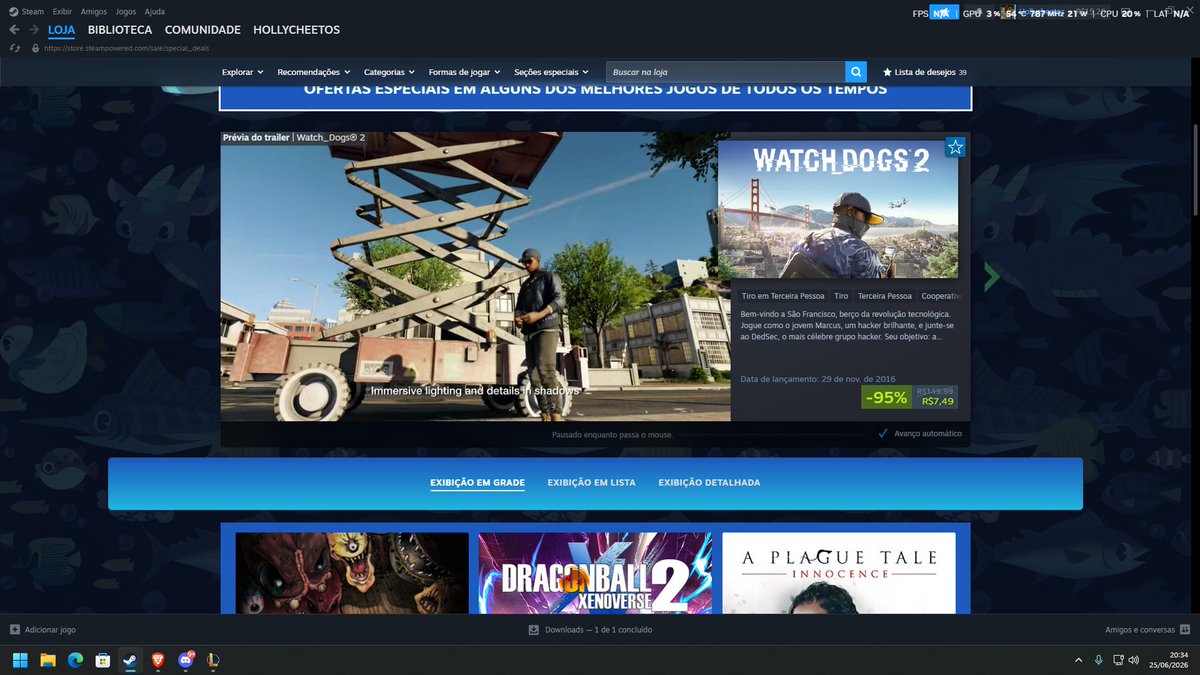The image size is (1200, 675).
Task: Open File Explorer from the taskbar
Action: coord(48,660)
